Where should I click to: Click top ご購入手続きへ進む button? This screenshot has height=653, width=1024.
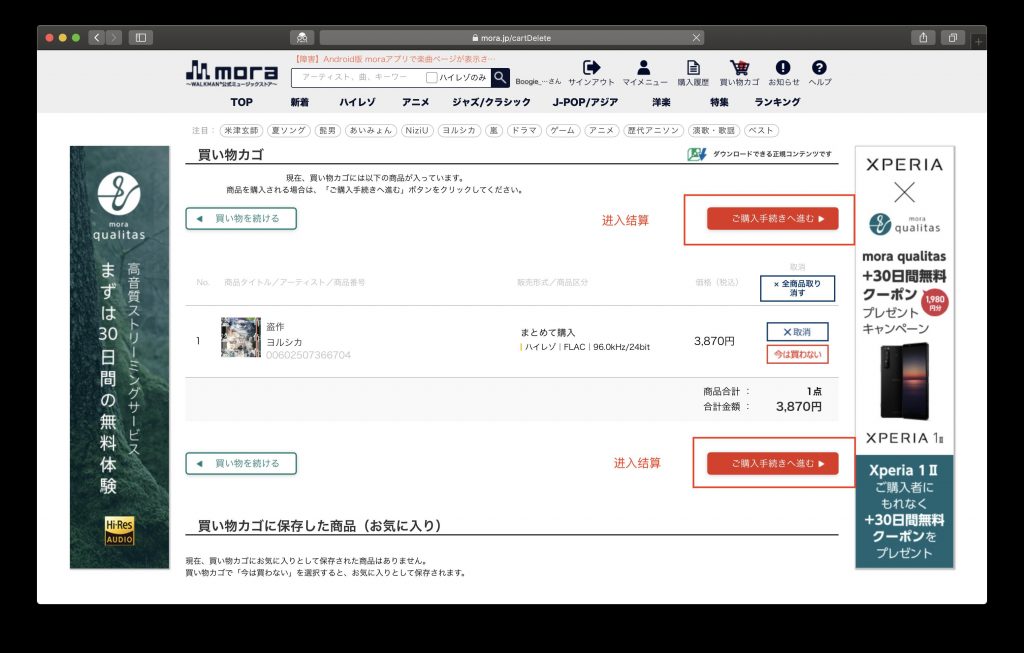[773, 219]
